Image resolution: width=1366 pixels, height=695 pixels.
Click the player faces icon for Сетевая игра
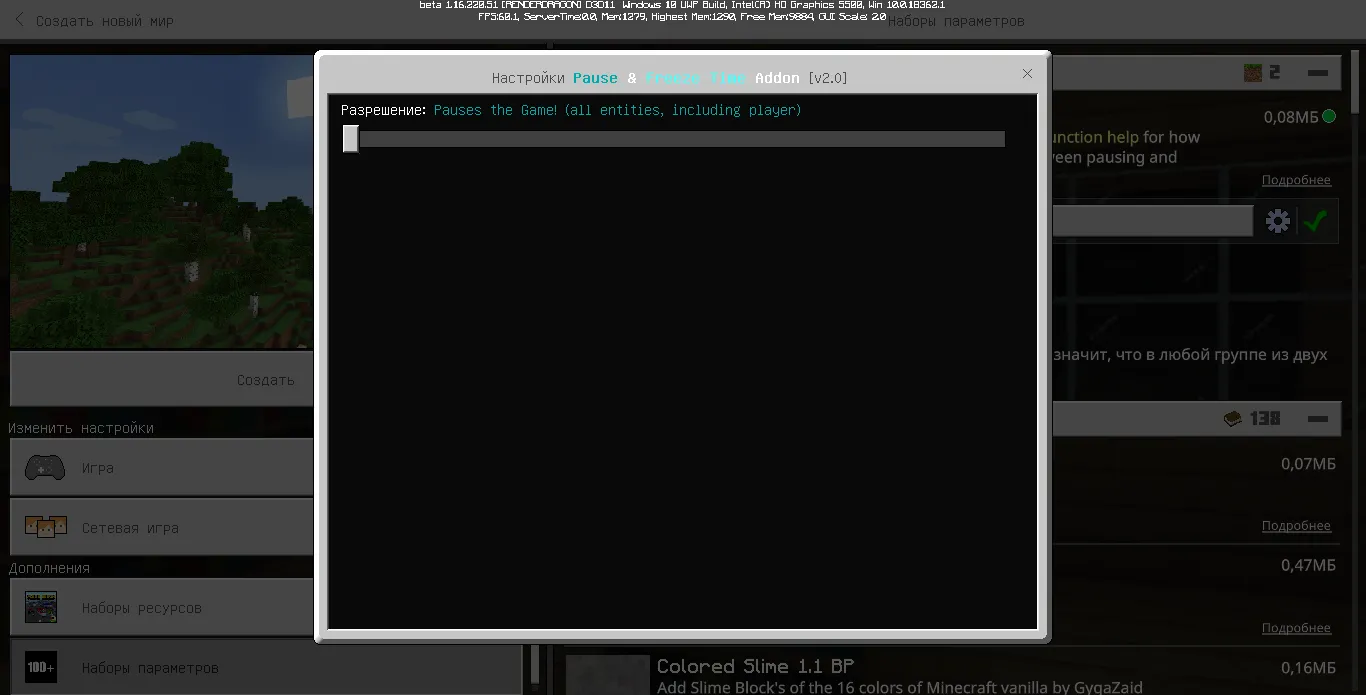click(x=45, y=528)
